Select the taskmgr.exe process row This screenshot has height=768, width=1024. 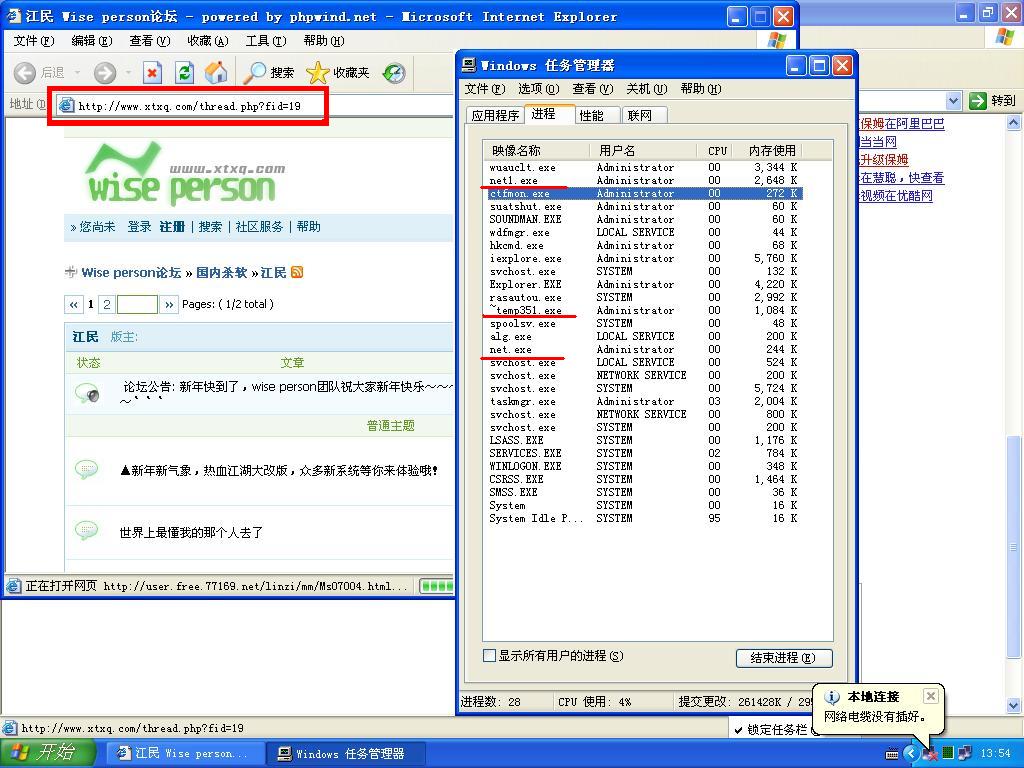pos(643,402)
